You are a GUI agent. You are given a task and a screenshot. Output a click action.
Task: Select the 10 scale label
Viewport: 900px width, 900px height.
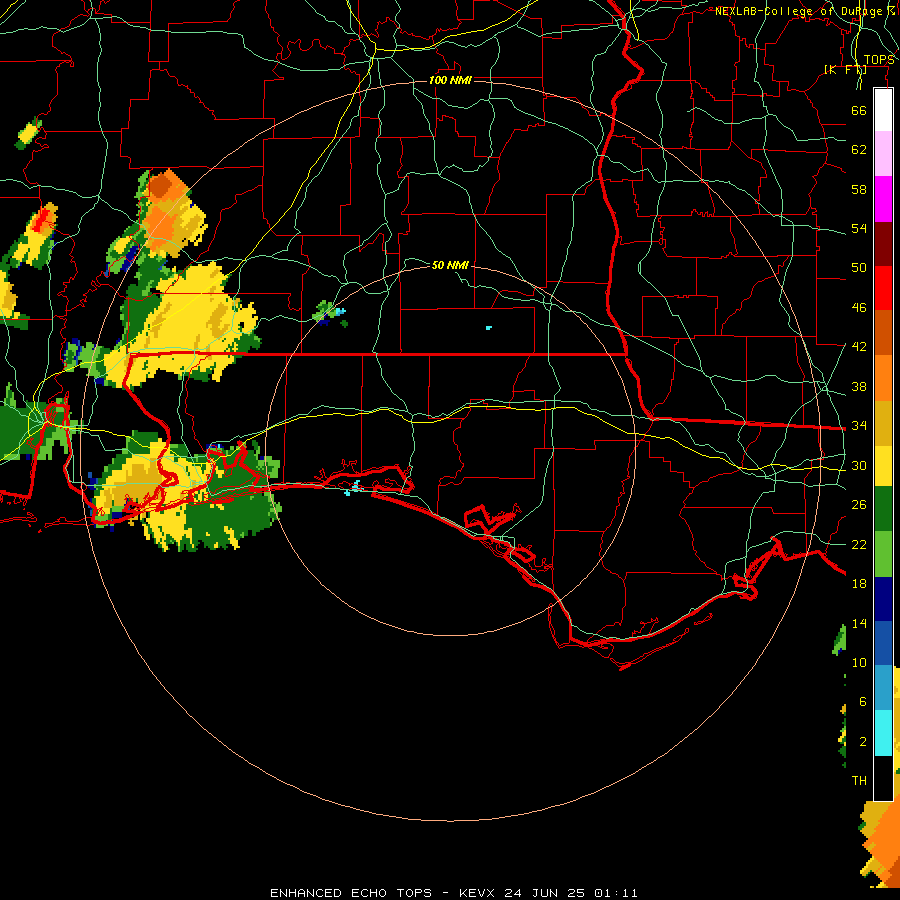point(859,663)
